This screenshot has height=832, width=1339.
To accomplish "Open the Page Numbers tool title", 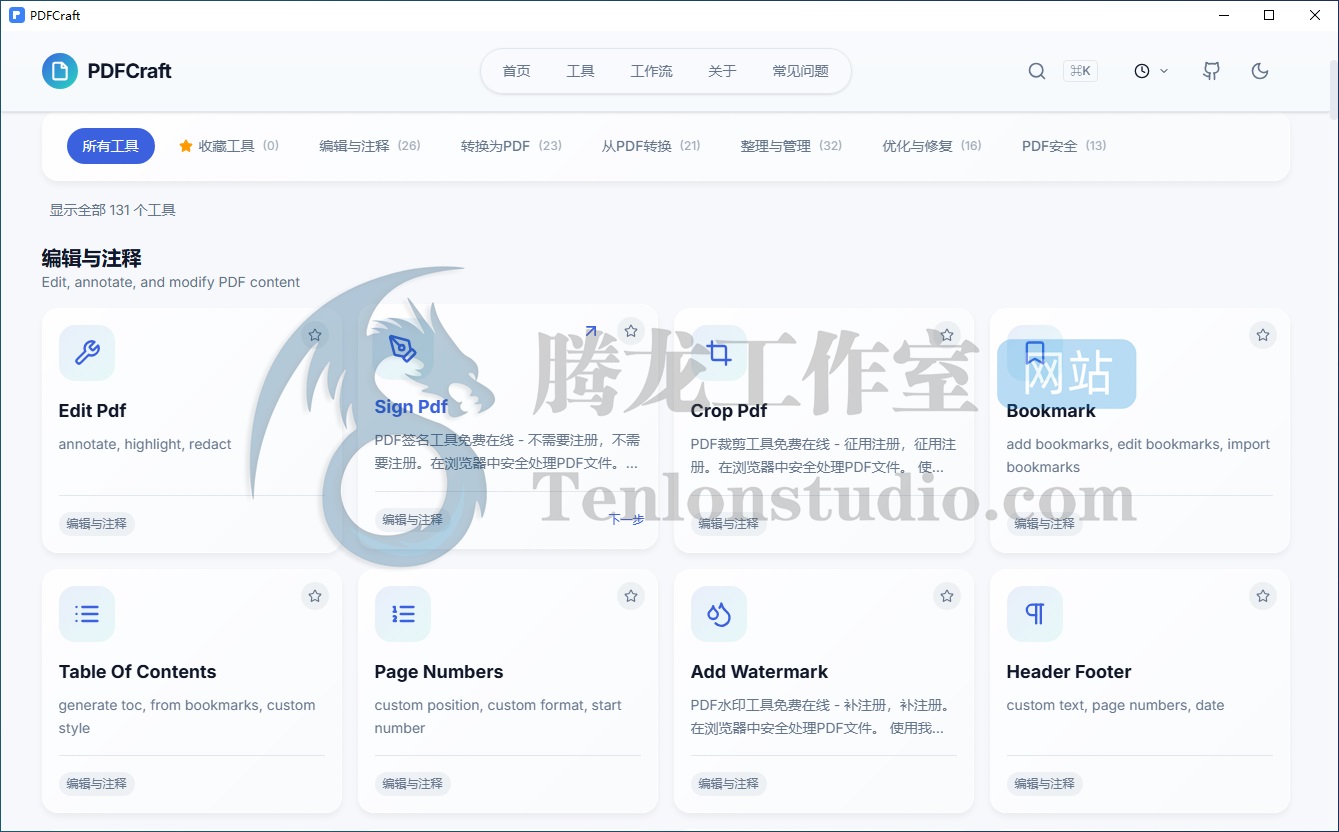I will (x=439, y=672).
